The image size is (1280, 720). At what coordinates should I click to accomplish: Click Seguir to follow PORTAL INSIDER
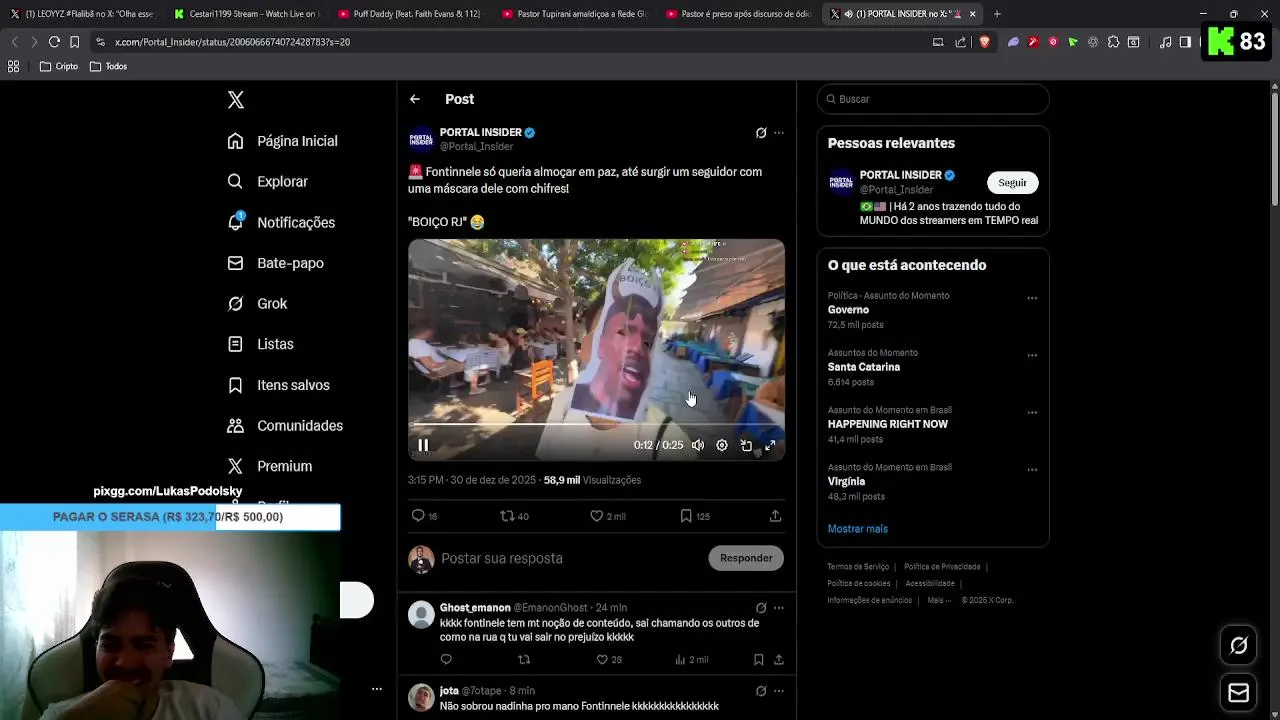coord(1012,183)
